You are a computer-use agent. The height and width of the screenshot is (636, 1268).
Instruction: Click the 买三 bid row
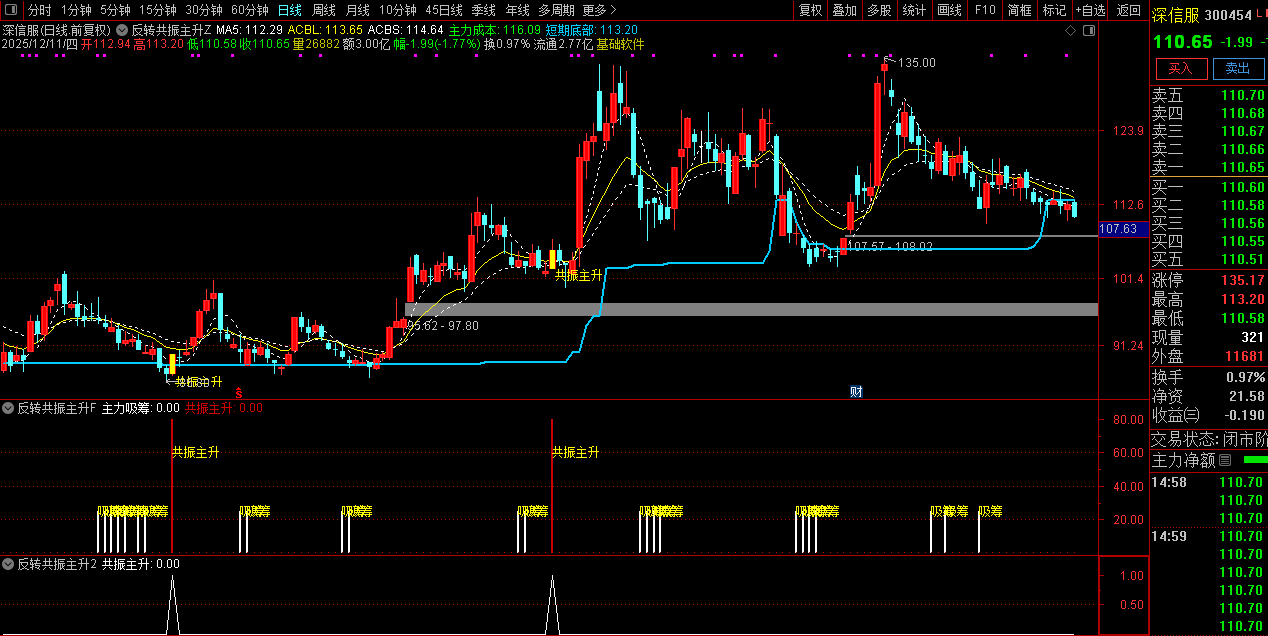(1209, 224)
